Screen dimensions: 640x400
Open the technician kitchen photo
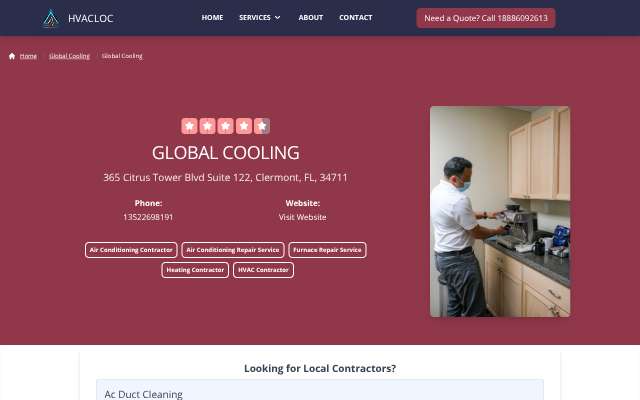tap(500, 211)
